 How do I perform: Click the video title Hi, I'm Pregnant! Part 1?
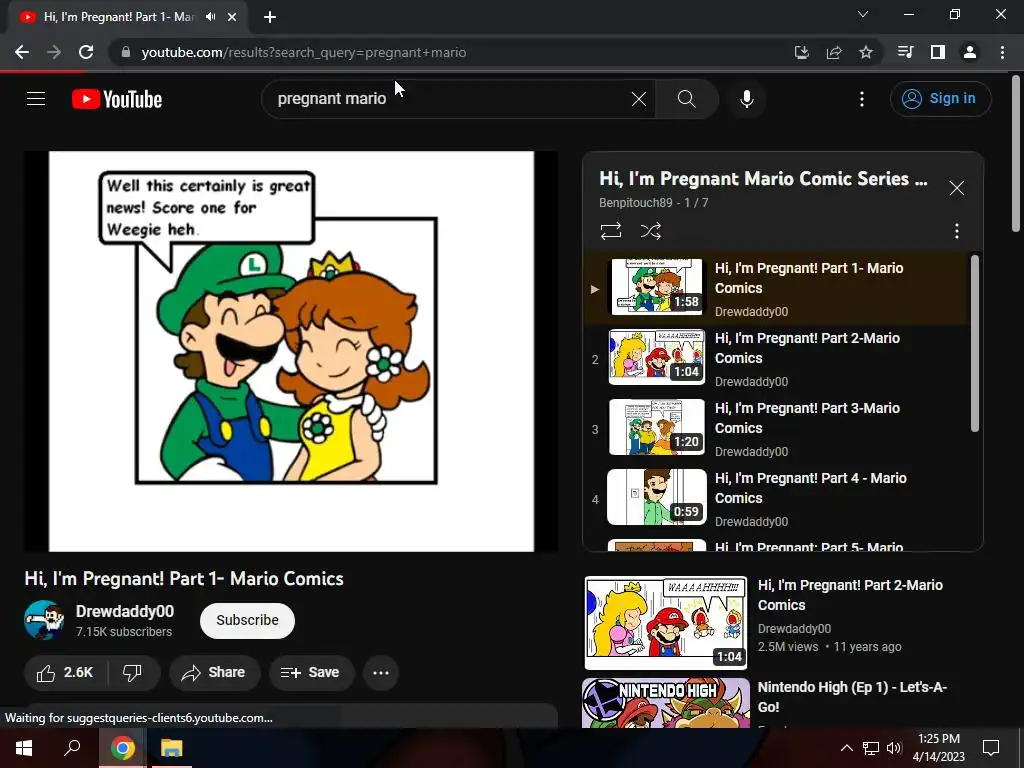tap(184, 579)
